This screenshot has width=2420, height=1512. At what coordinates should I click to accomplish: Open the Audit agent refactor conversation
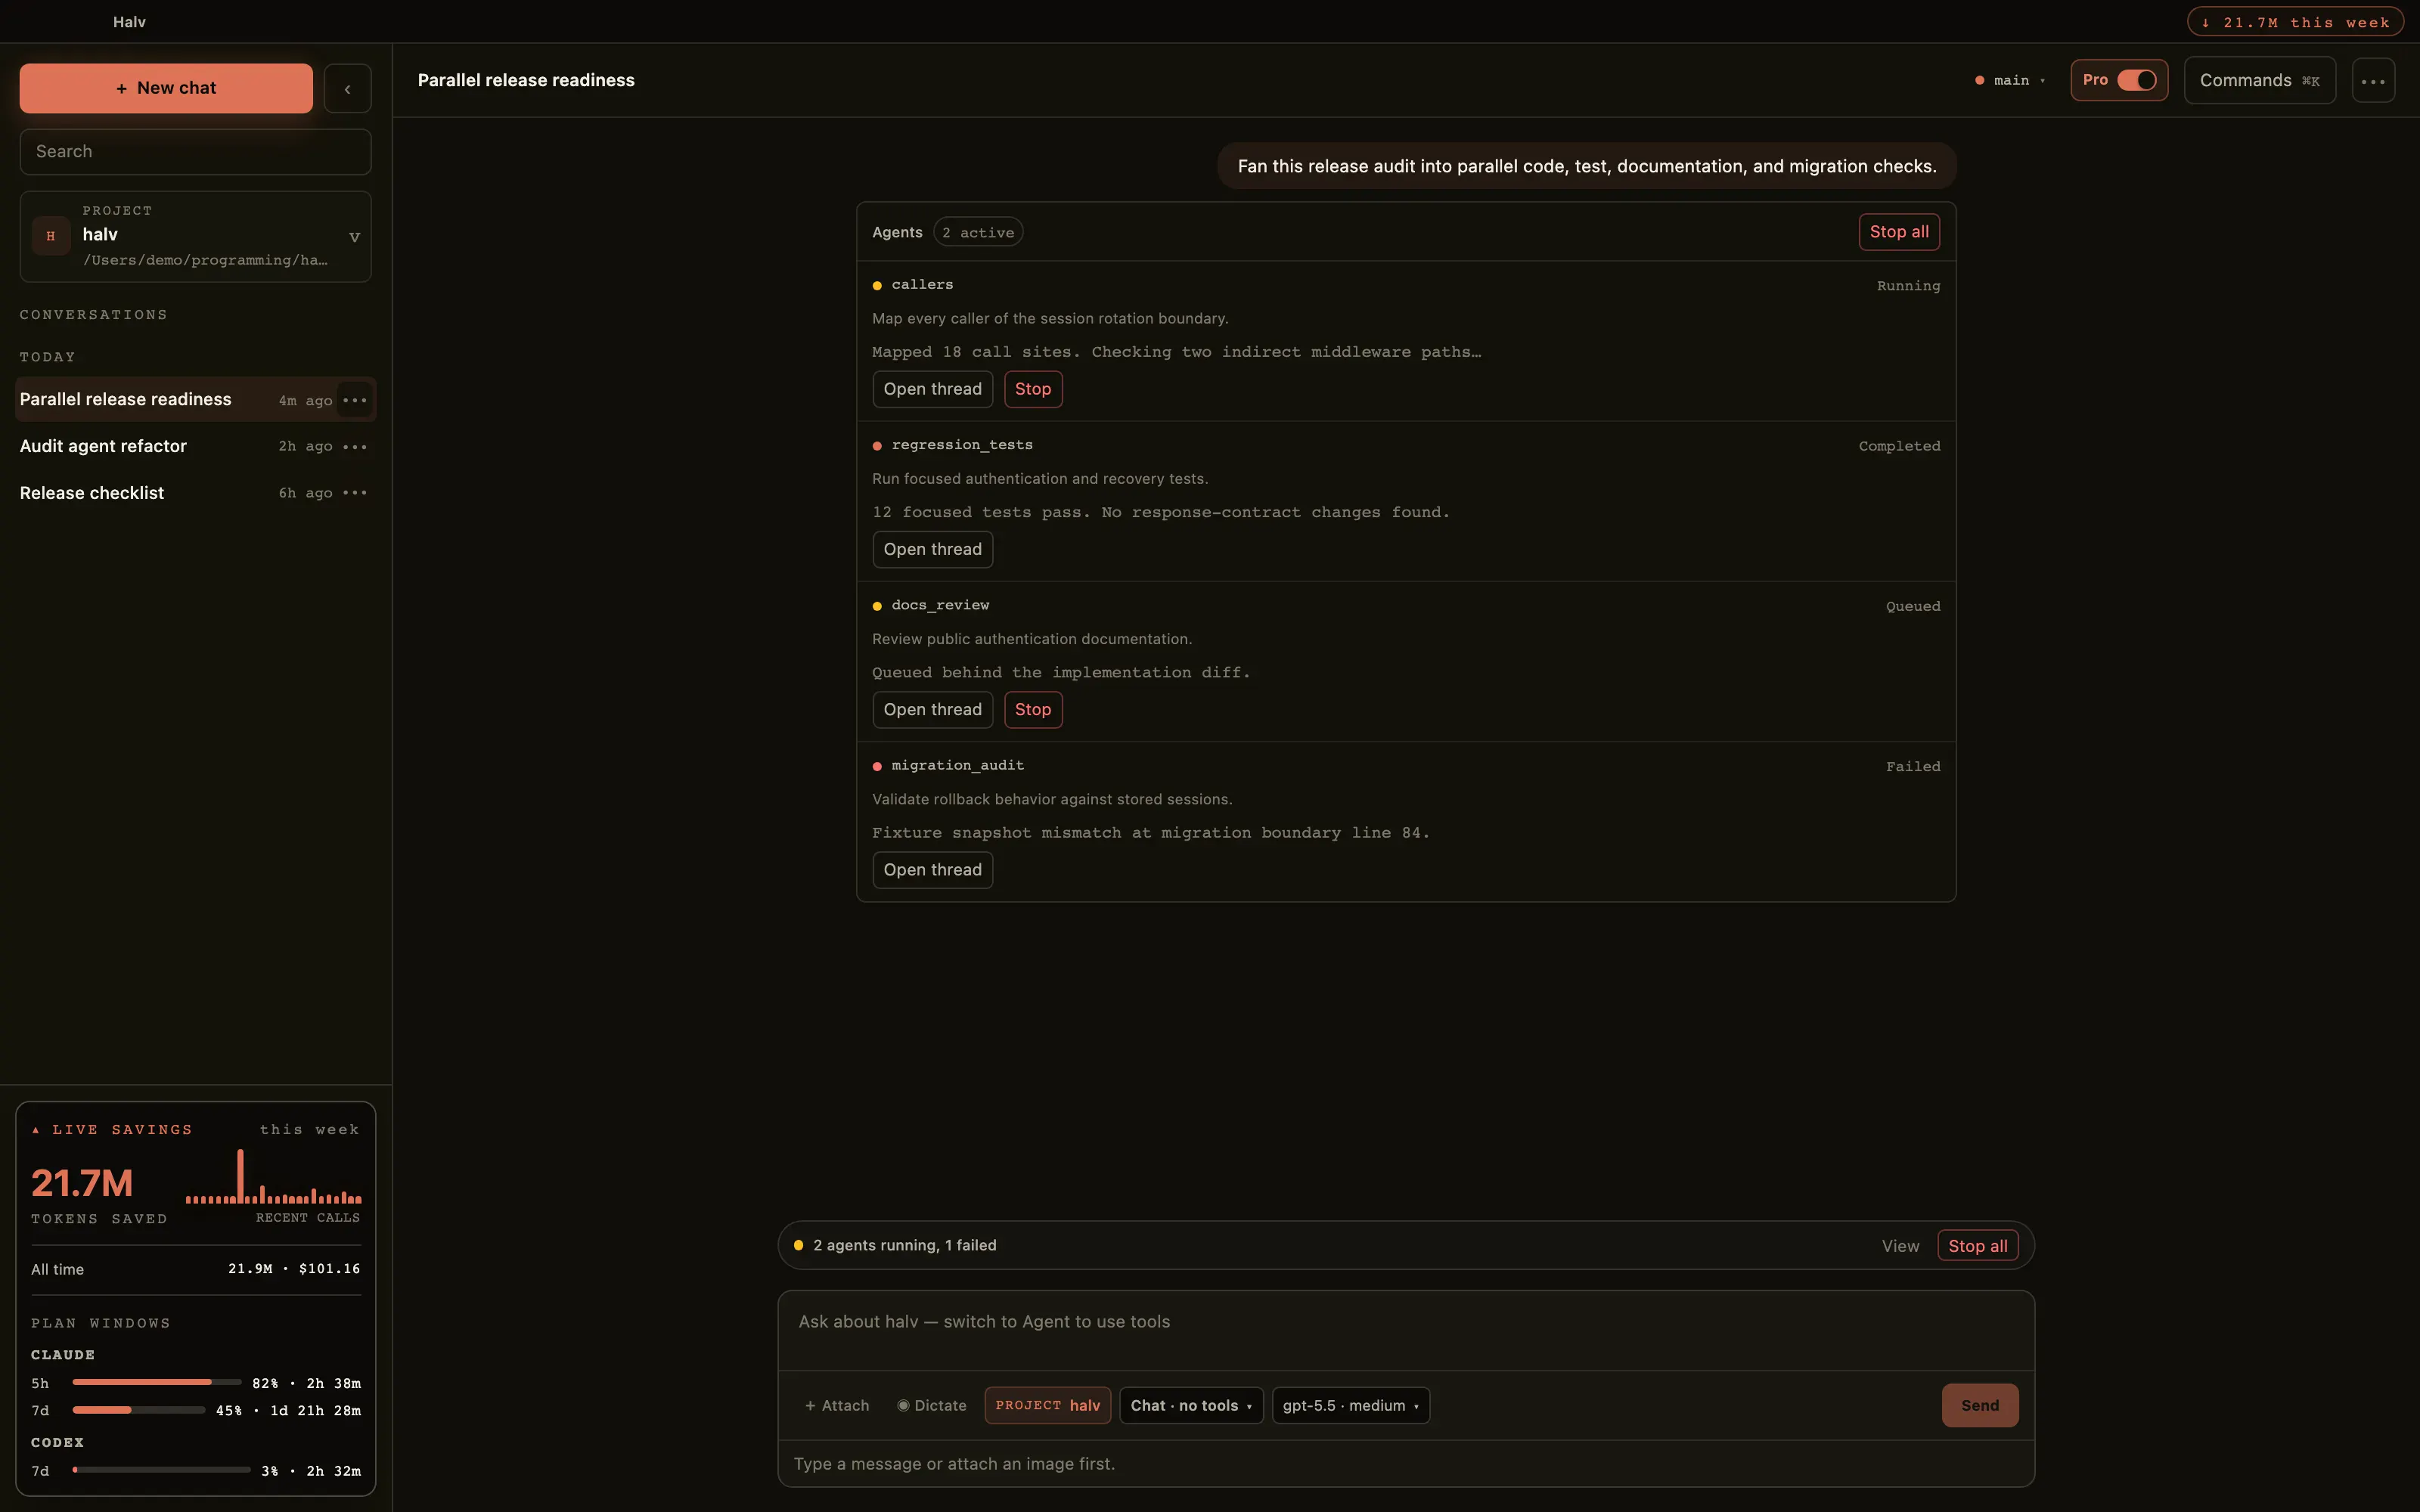click(x=176, y=446)
